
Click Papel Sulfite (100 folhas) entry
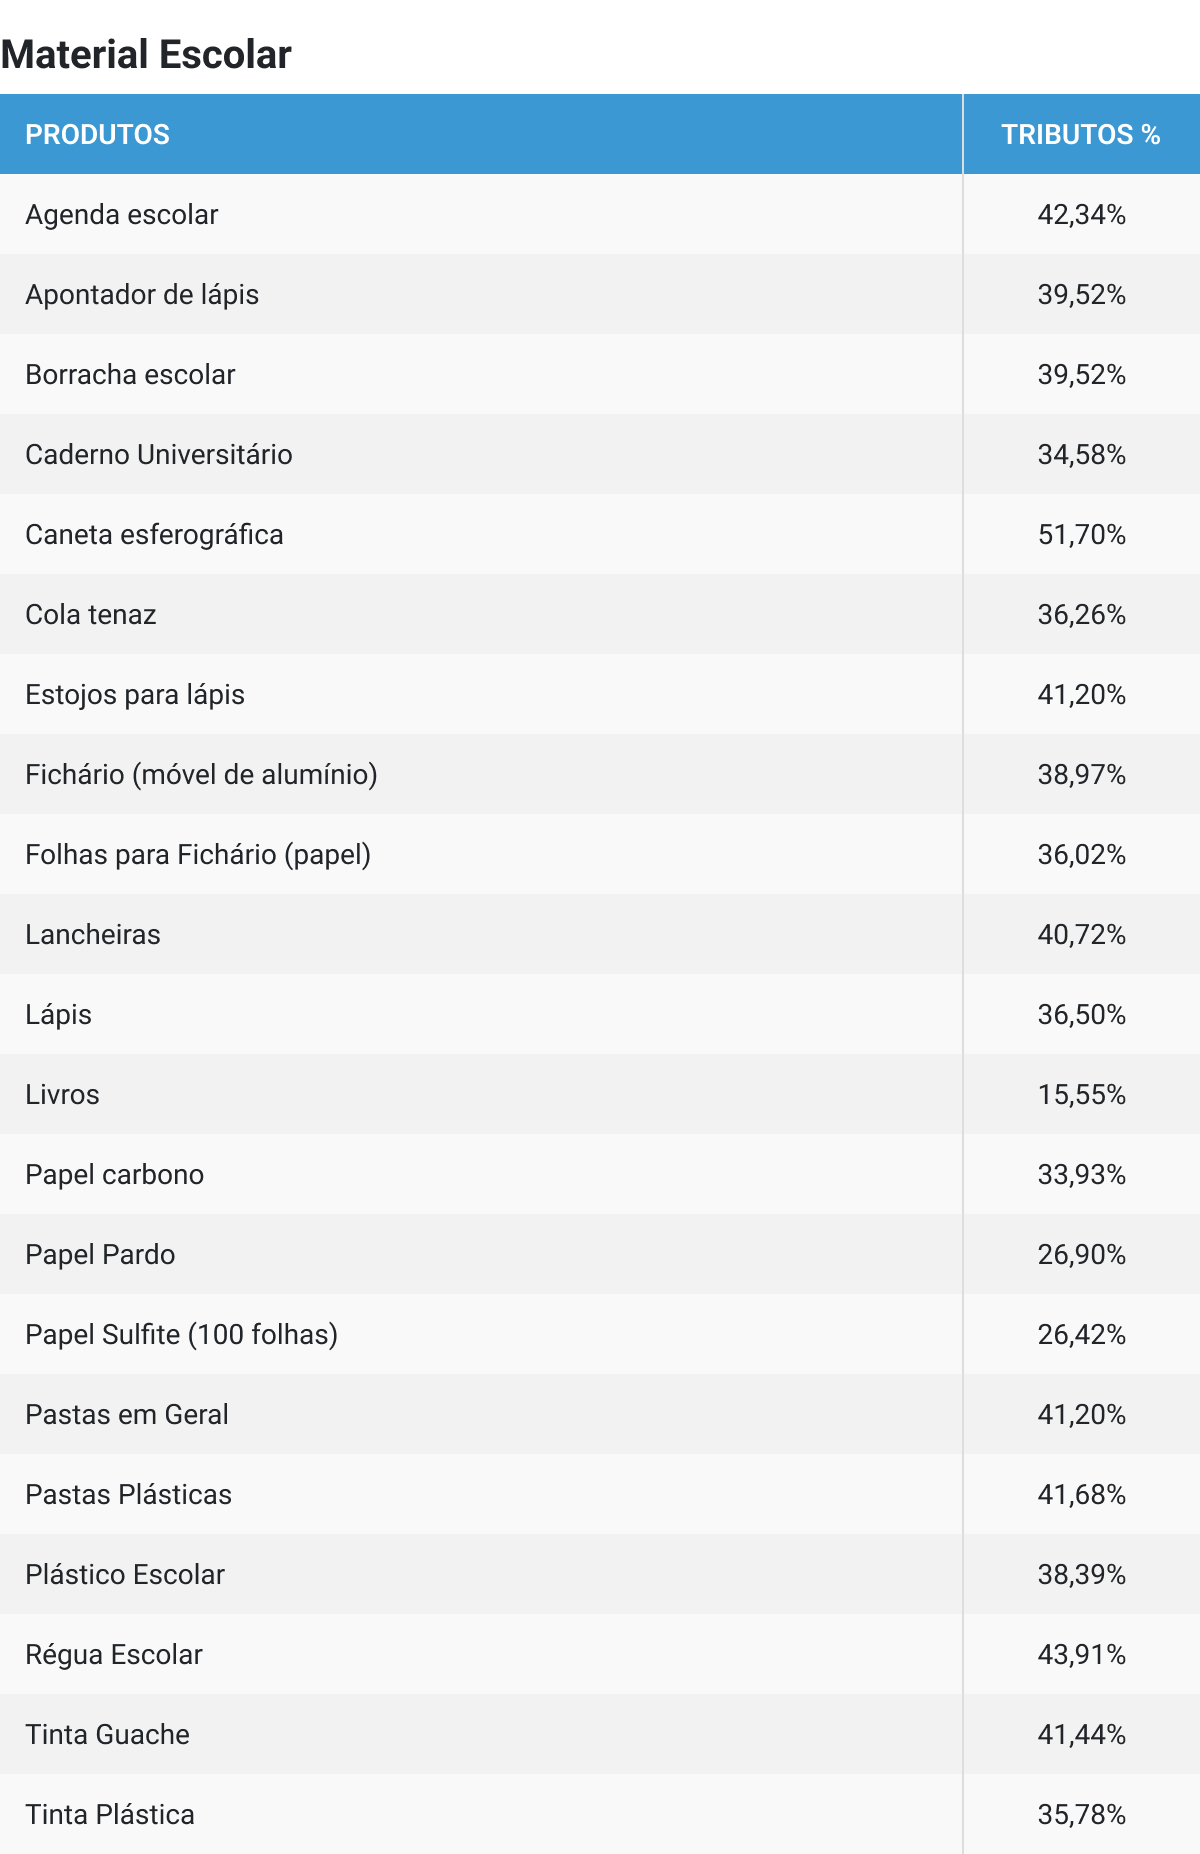(x=181, y=1334)
